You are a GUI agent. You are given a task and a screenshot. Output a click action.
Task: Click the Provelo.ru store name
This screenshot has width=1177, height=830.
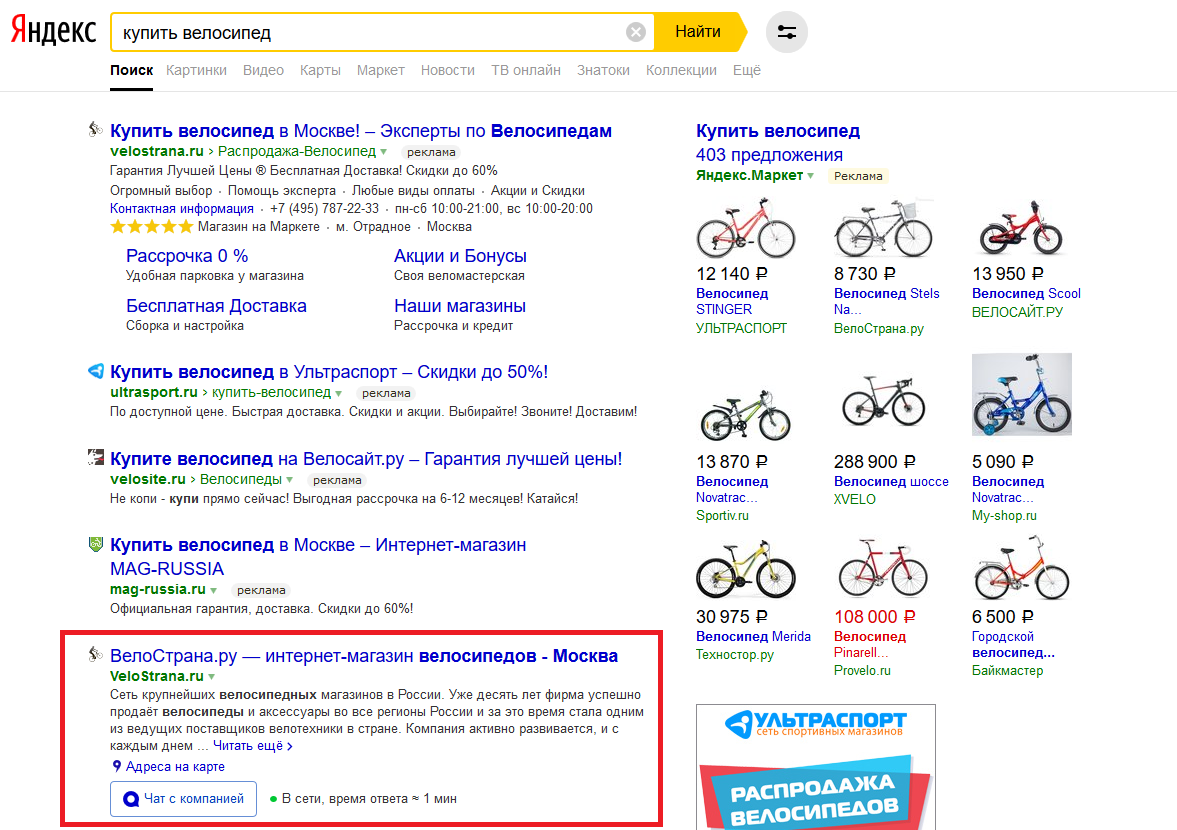pos(862,670)
